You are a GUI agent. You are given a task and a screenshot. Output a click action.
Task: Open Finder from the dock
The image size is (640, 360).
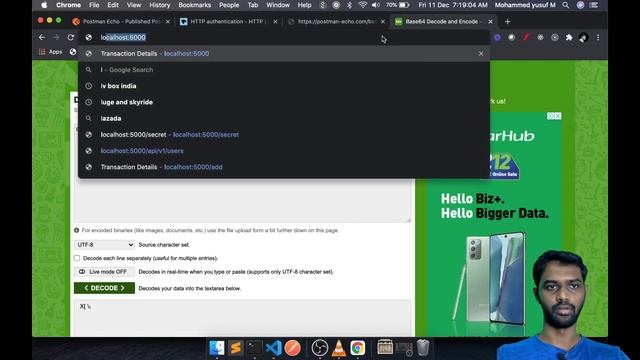[217, 348]
